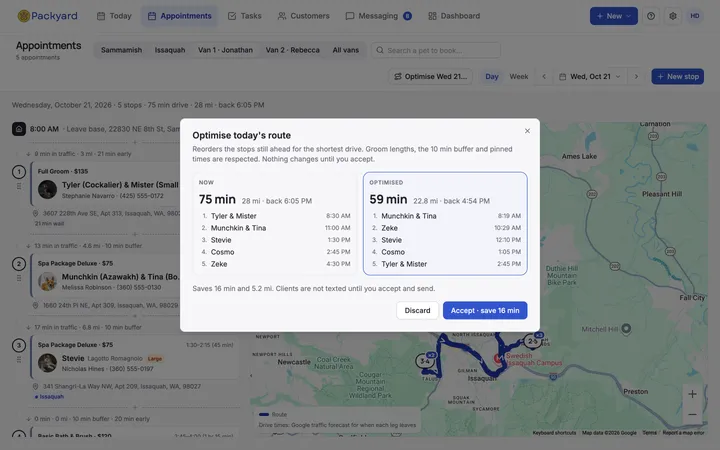Viewport: 720px width, 450px height.
Task: Click Stevie pet avatar photo
Action: 47,363
